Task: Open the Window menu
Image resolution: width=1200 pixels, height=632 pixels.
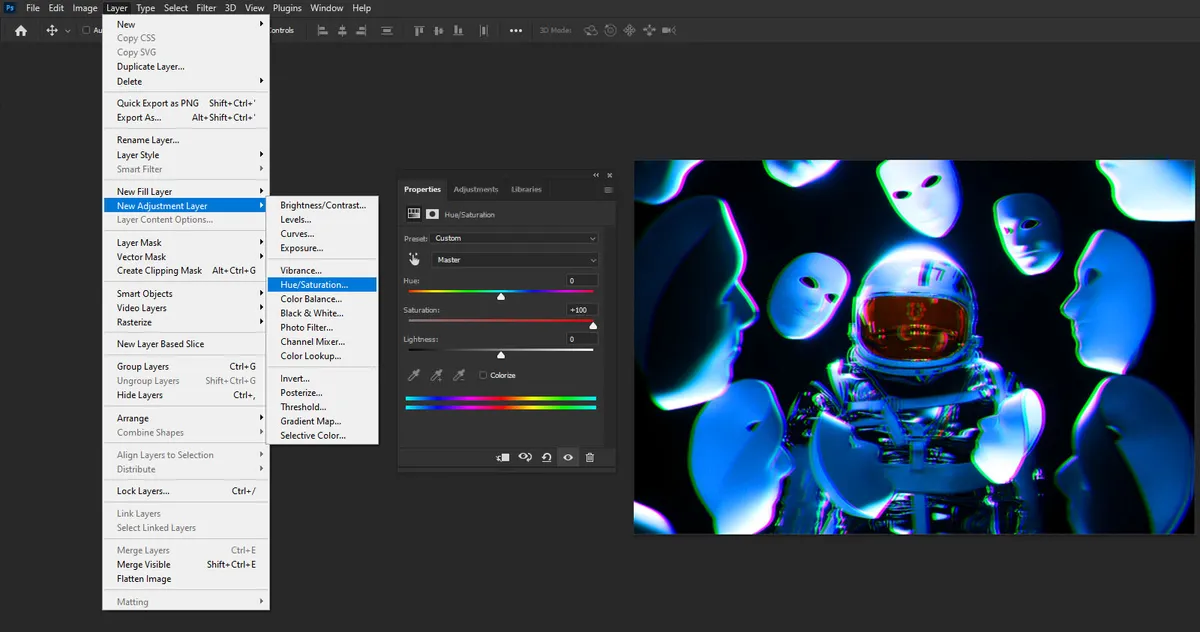Action: coord(326,8)
